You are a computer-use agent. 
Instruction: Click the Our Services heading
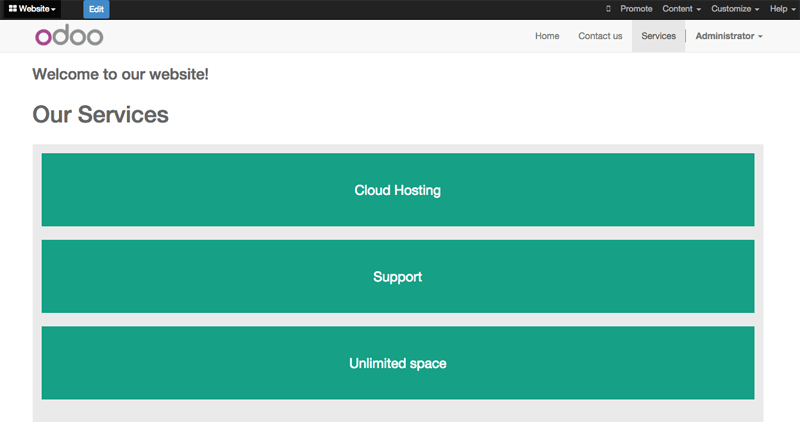click(x=101, y=114)
